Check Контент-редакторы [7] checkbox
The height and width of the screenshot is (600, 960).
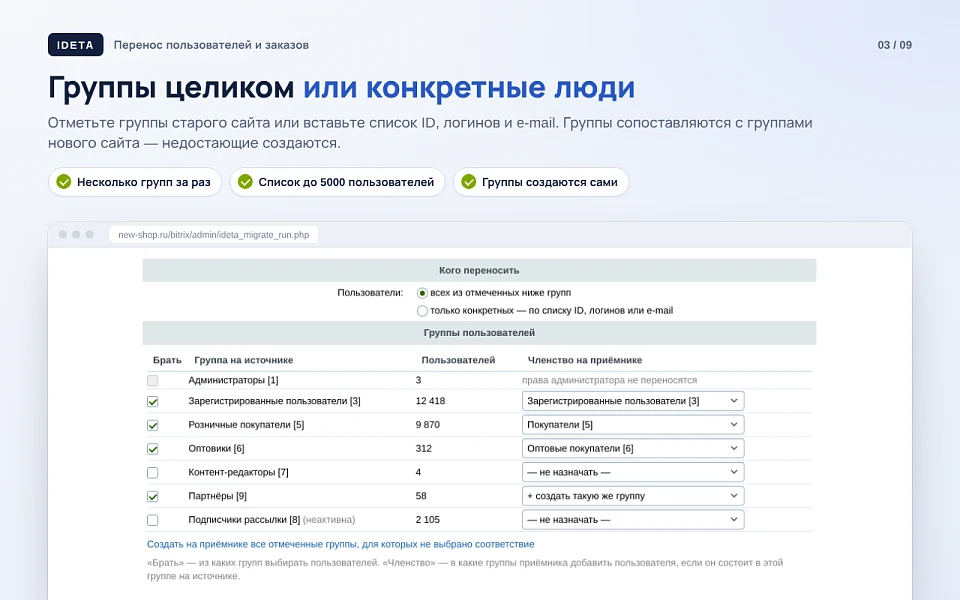point(152,473)
